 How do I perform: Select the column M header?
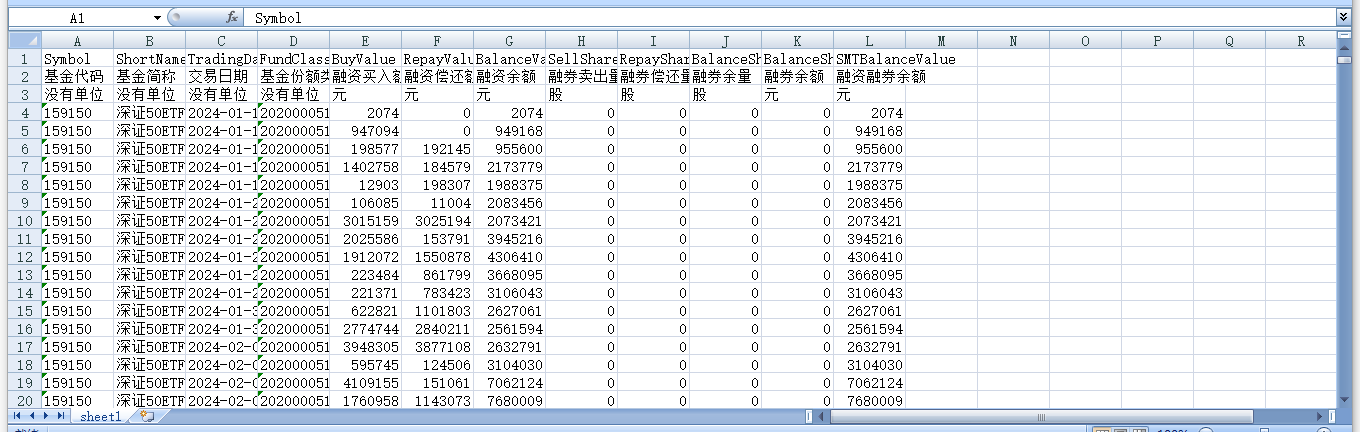pos(941,41)
